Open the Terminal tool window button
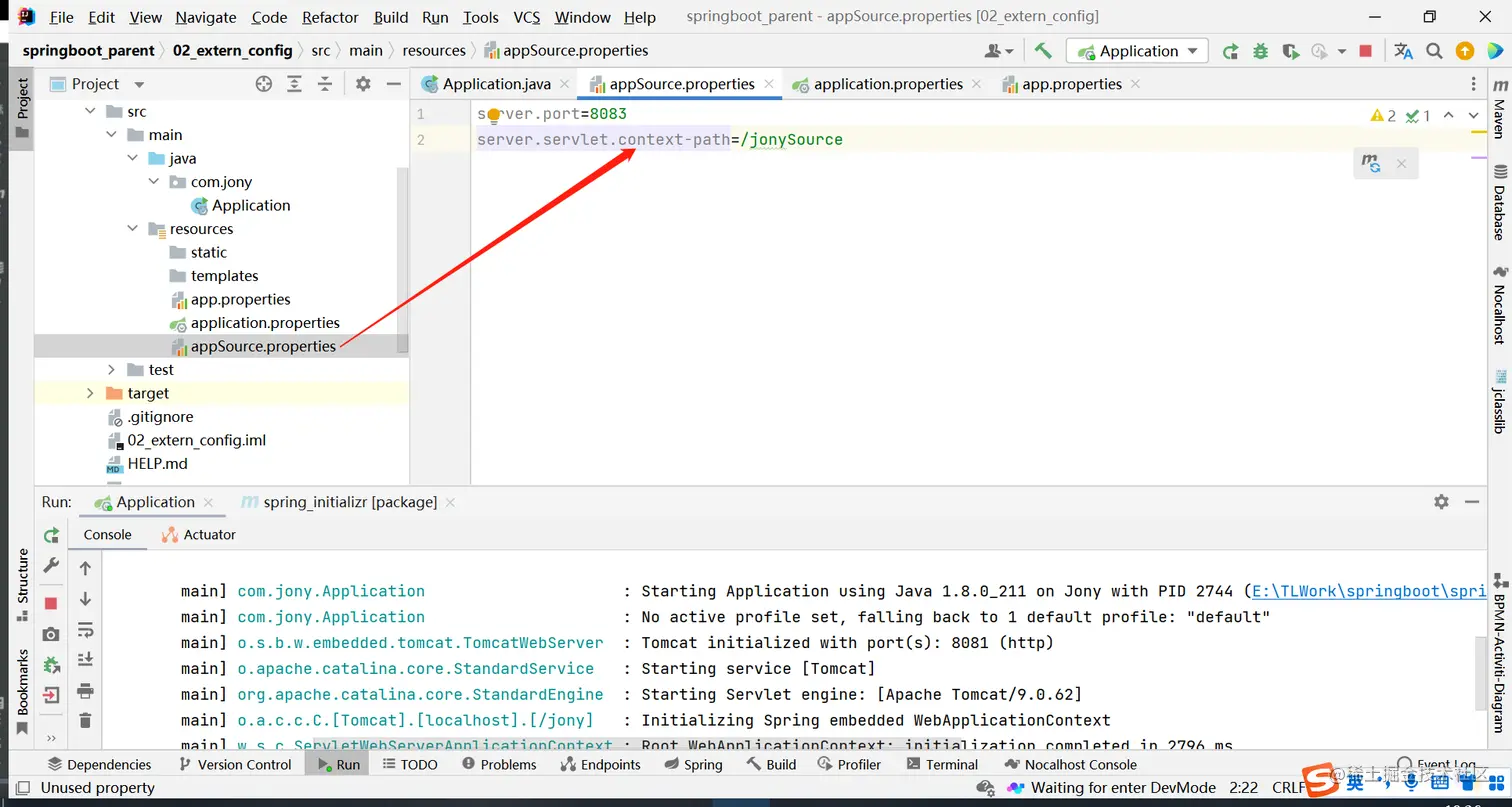The image size is (1512, 807). (x=942, y=764)
